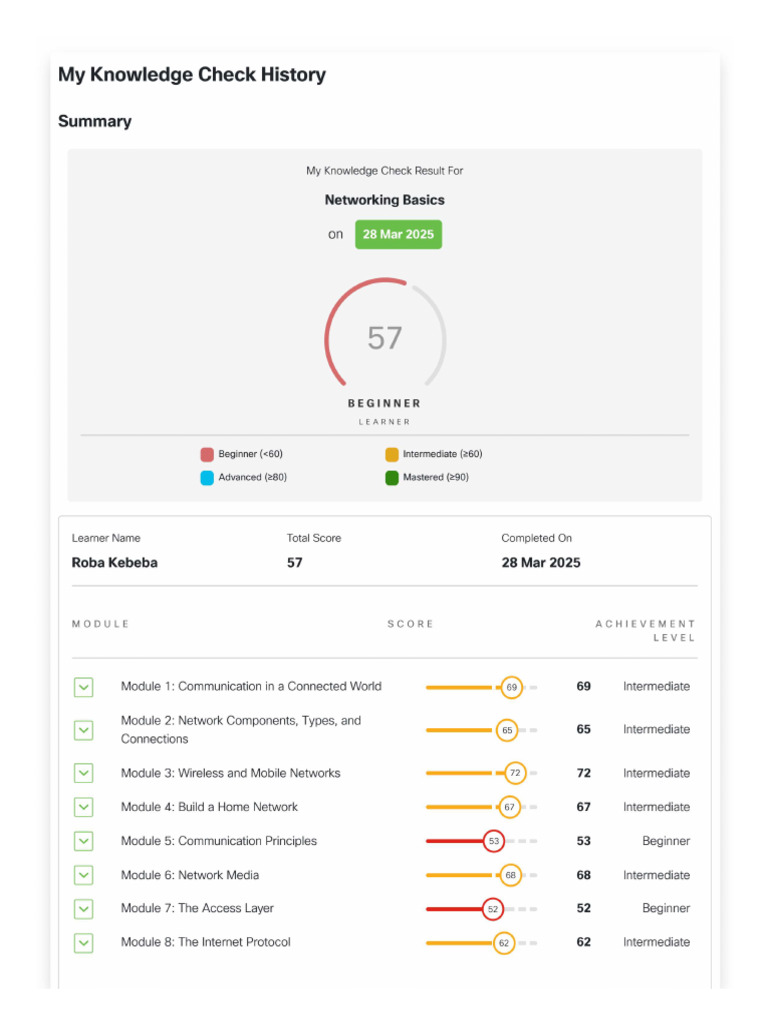Click the 72 score marker on Module 3 bar

[x=515, y=773]
